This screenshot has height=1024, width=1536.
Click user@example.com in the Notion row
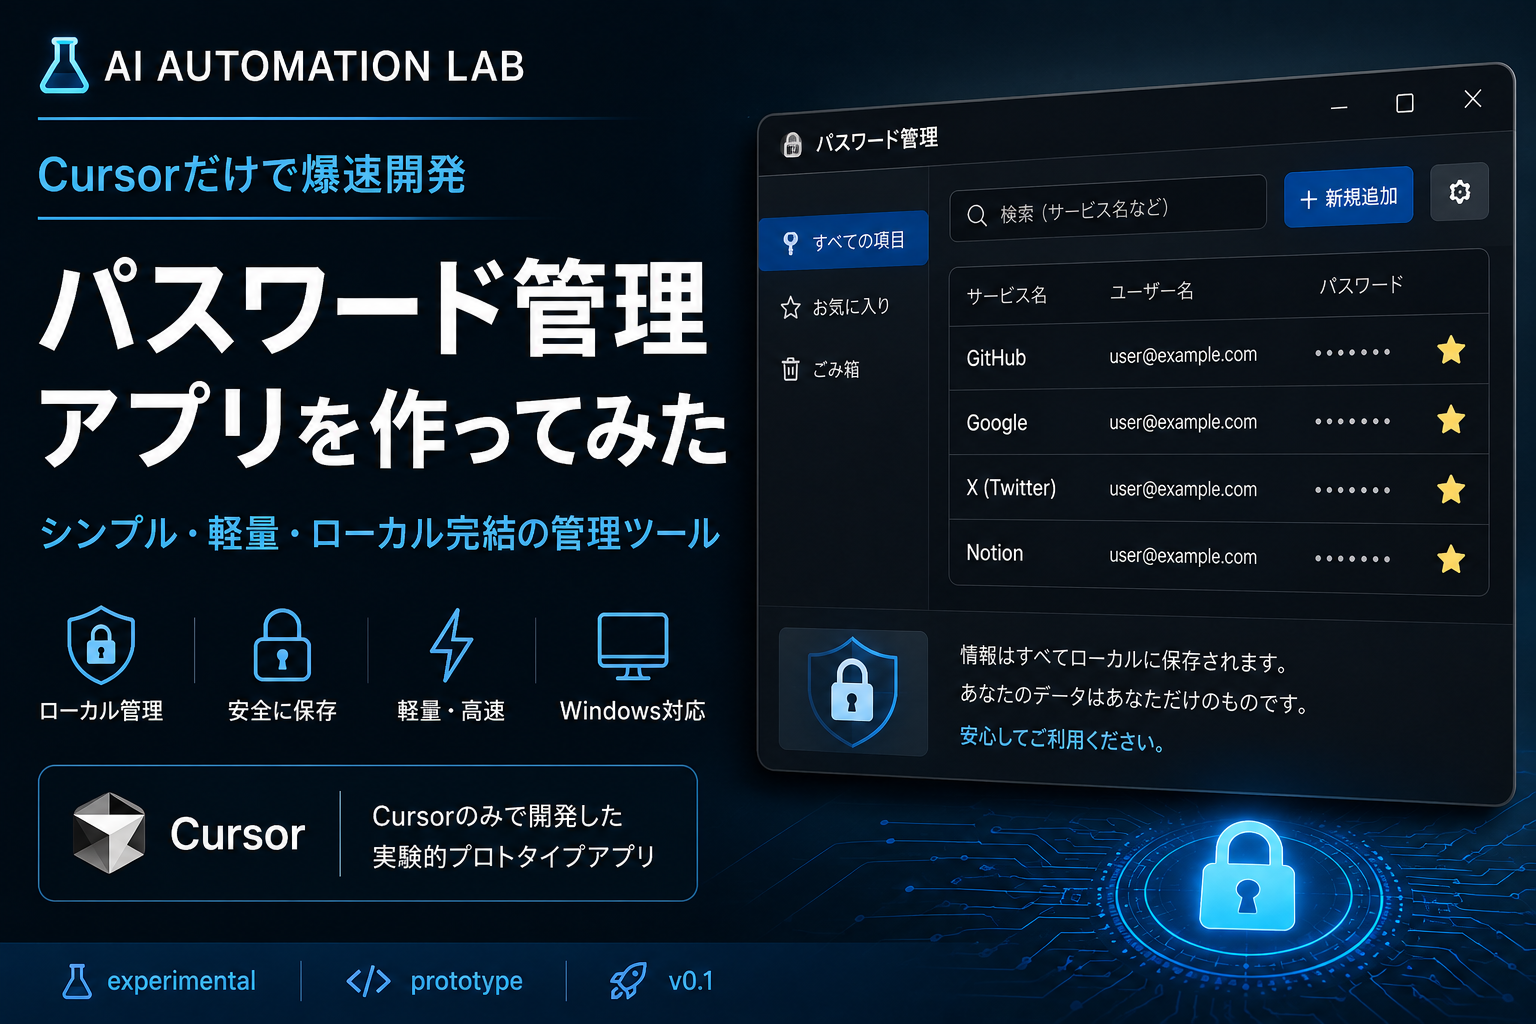pyautogui.click(x=1183, y=556)
